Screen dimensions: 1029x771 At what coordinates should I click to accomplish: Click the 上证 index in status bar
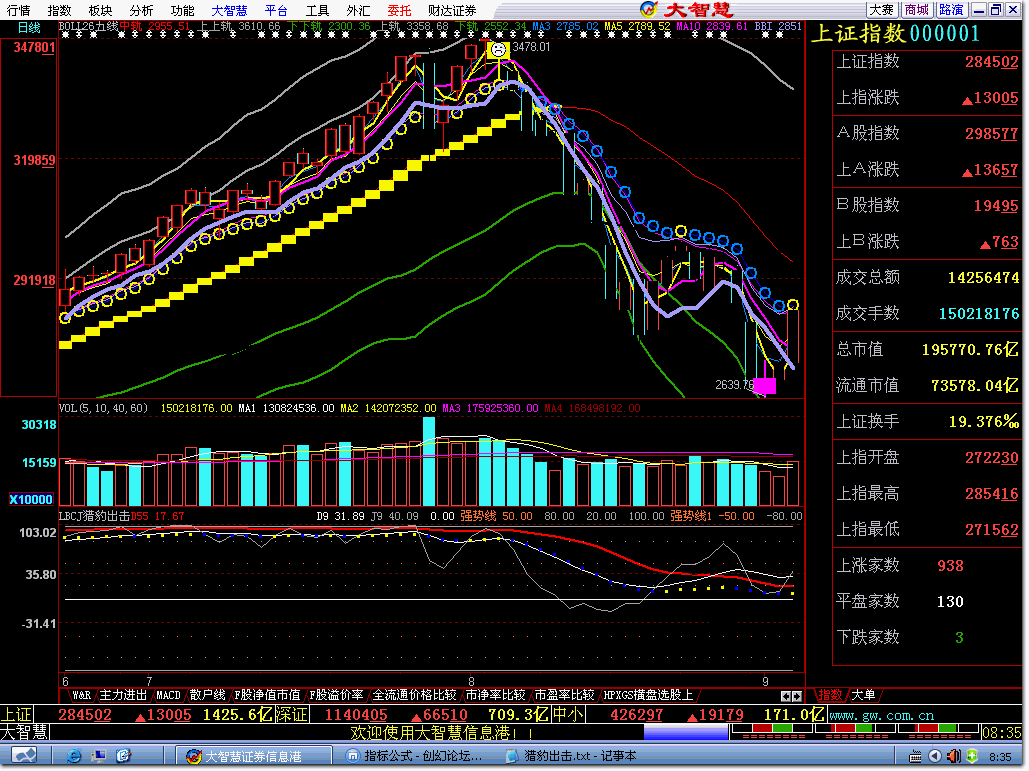tap(16, 715)
